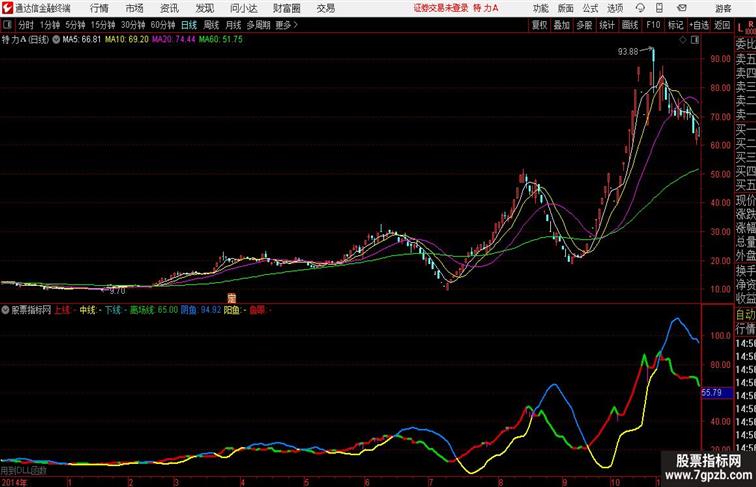Add stock via +自选 button
Image resolution: width=756 pixels, height=487 pixels.
pyautogui.click(x=699, y=25)
